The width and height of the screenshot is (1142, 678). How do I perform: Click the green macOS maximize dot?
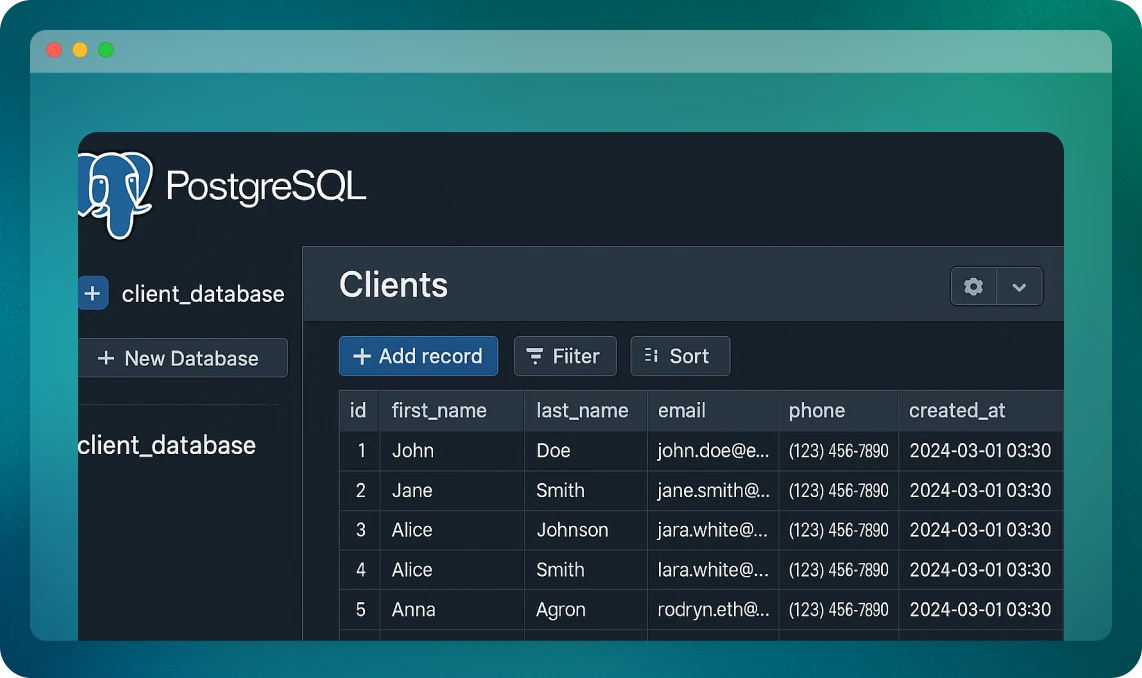(x=106, y=50)
